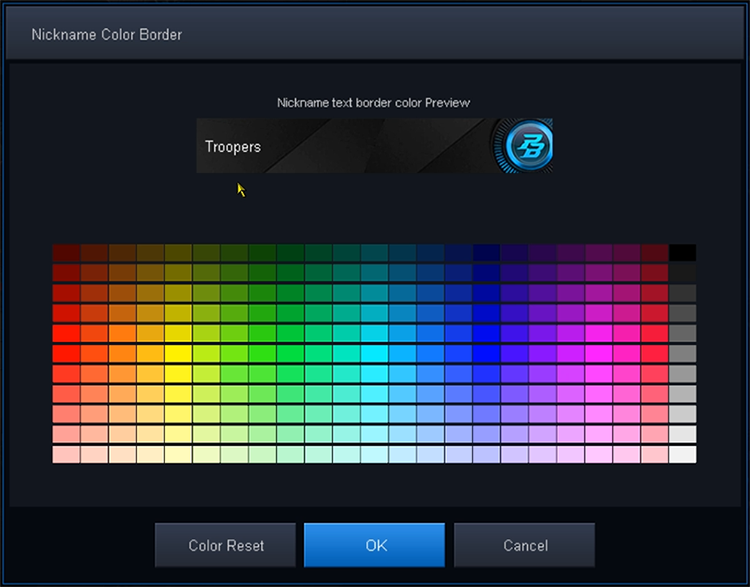Choose the palest cyan swatch in bottom row
Viewport: 750px width, 587px height.
tap(375, 454)
